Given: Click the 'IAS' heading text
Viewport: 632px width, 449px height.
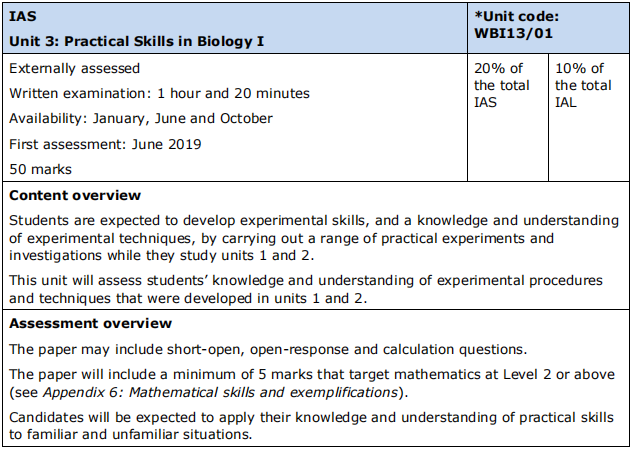Looking at the screenshot, I should 23,16.
